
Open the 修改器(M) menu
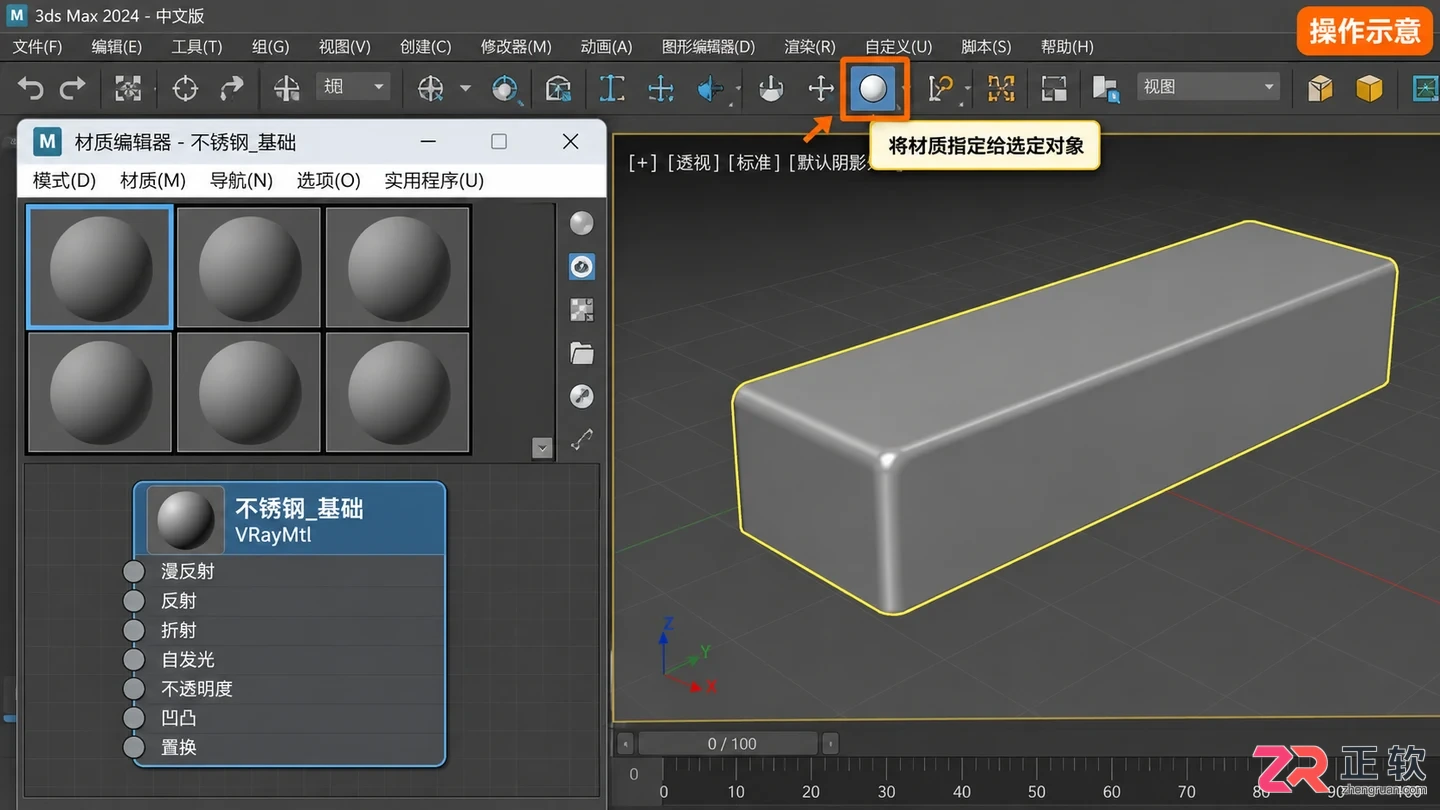click(x=516, y=47)
